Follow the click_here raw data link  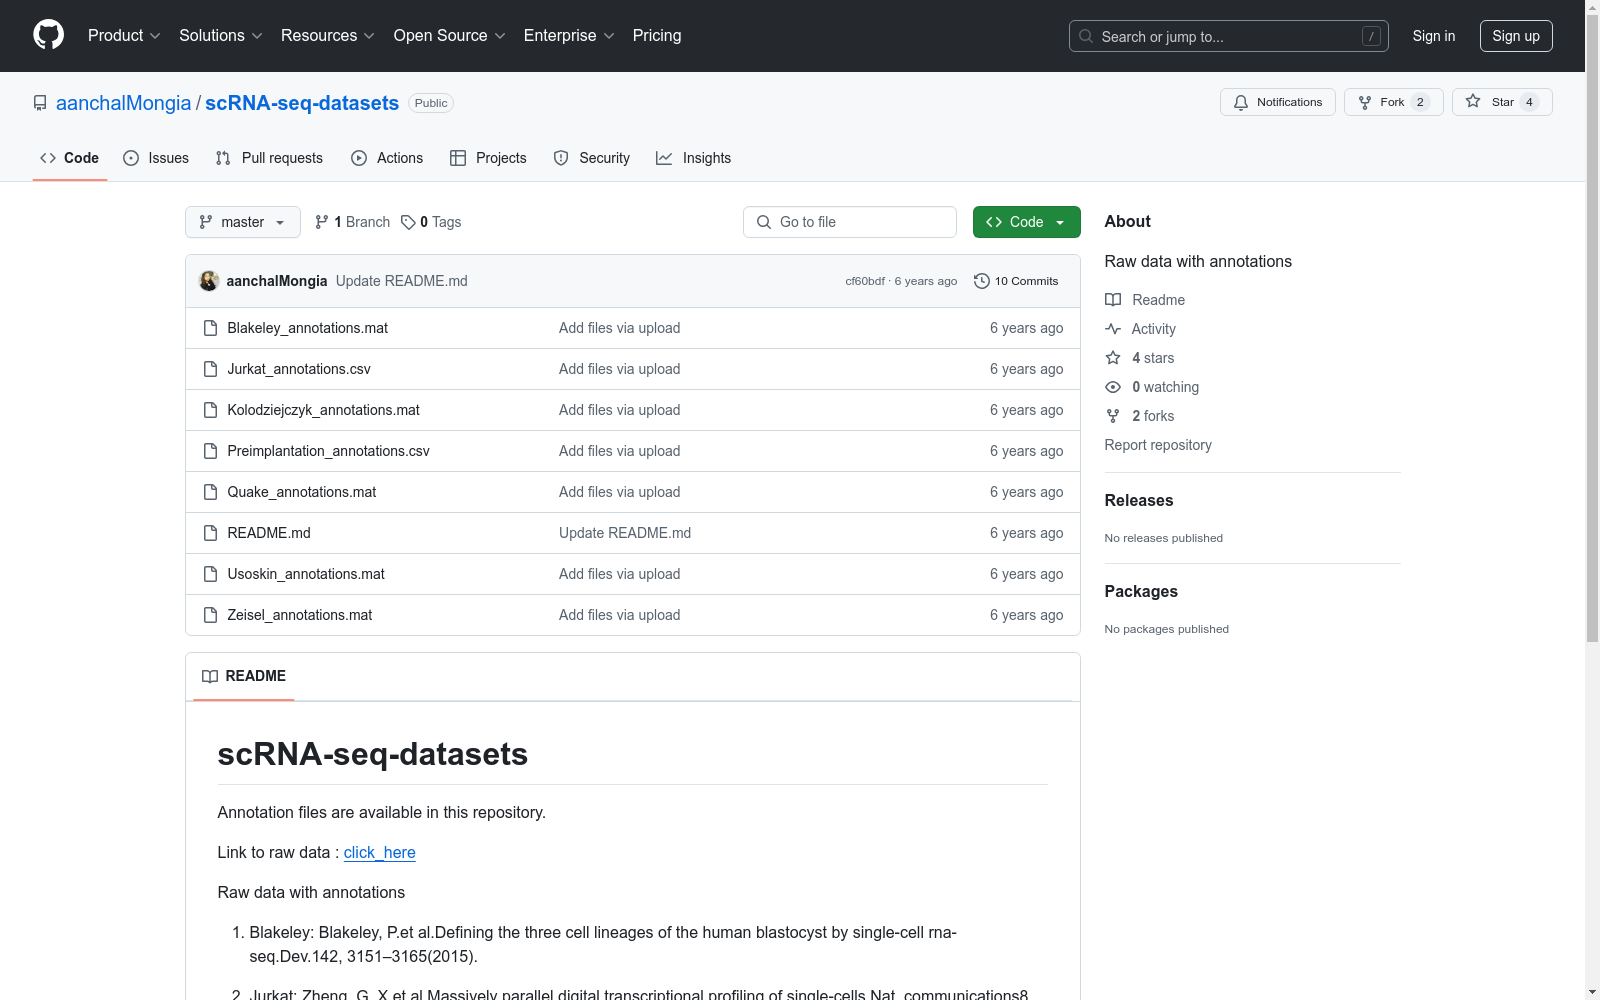tap(380, 852)
